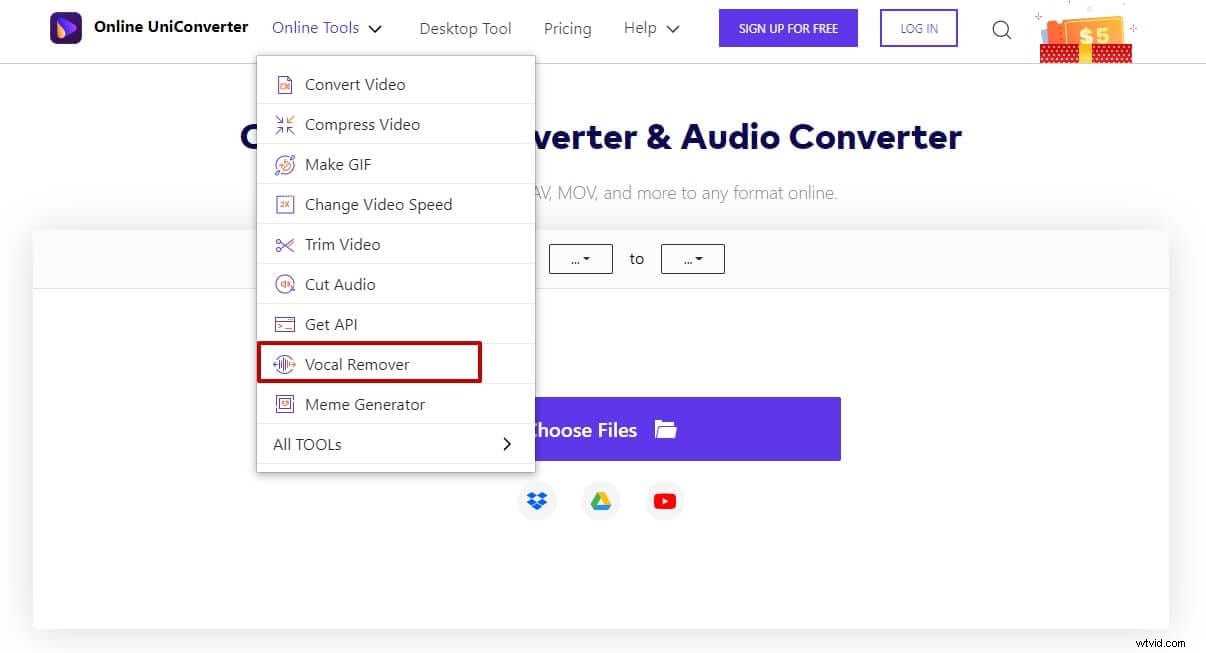This screenshot has width=1206, height=653.
Task: Open the source format dropdown
Action: [580, 258]
